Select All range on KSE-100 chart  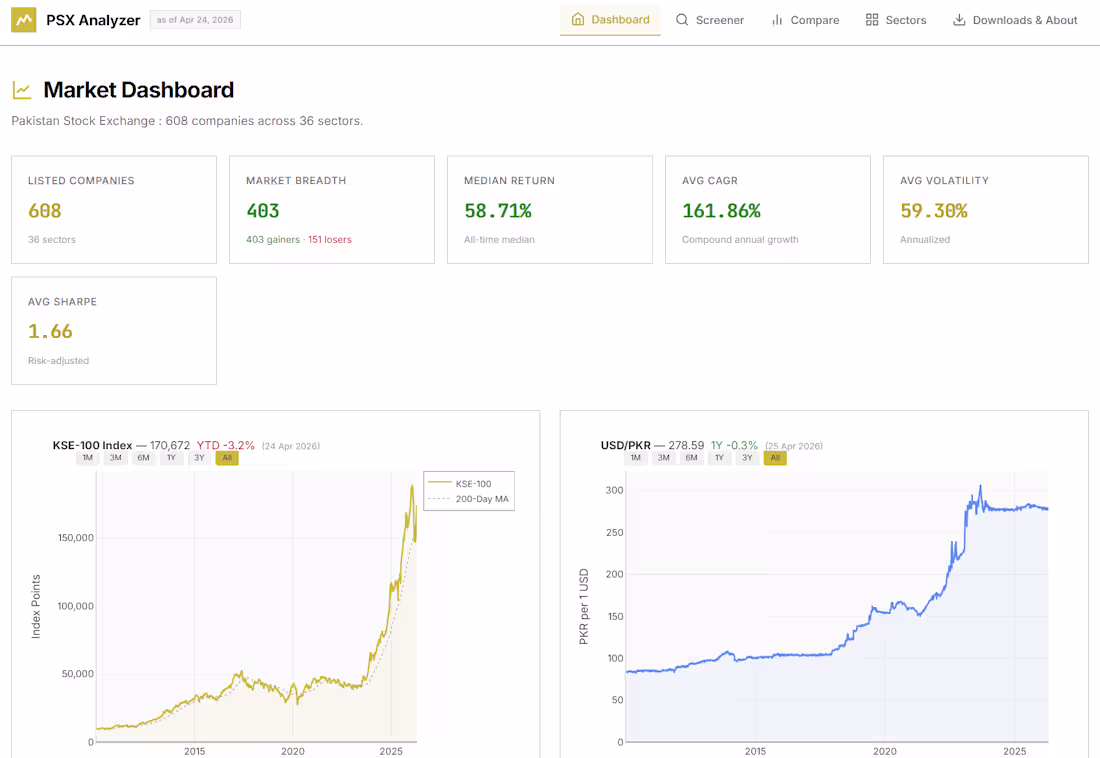(x=227, y=458)
